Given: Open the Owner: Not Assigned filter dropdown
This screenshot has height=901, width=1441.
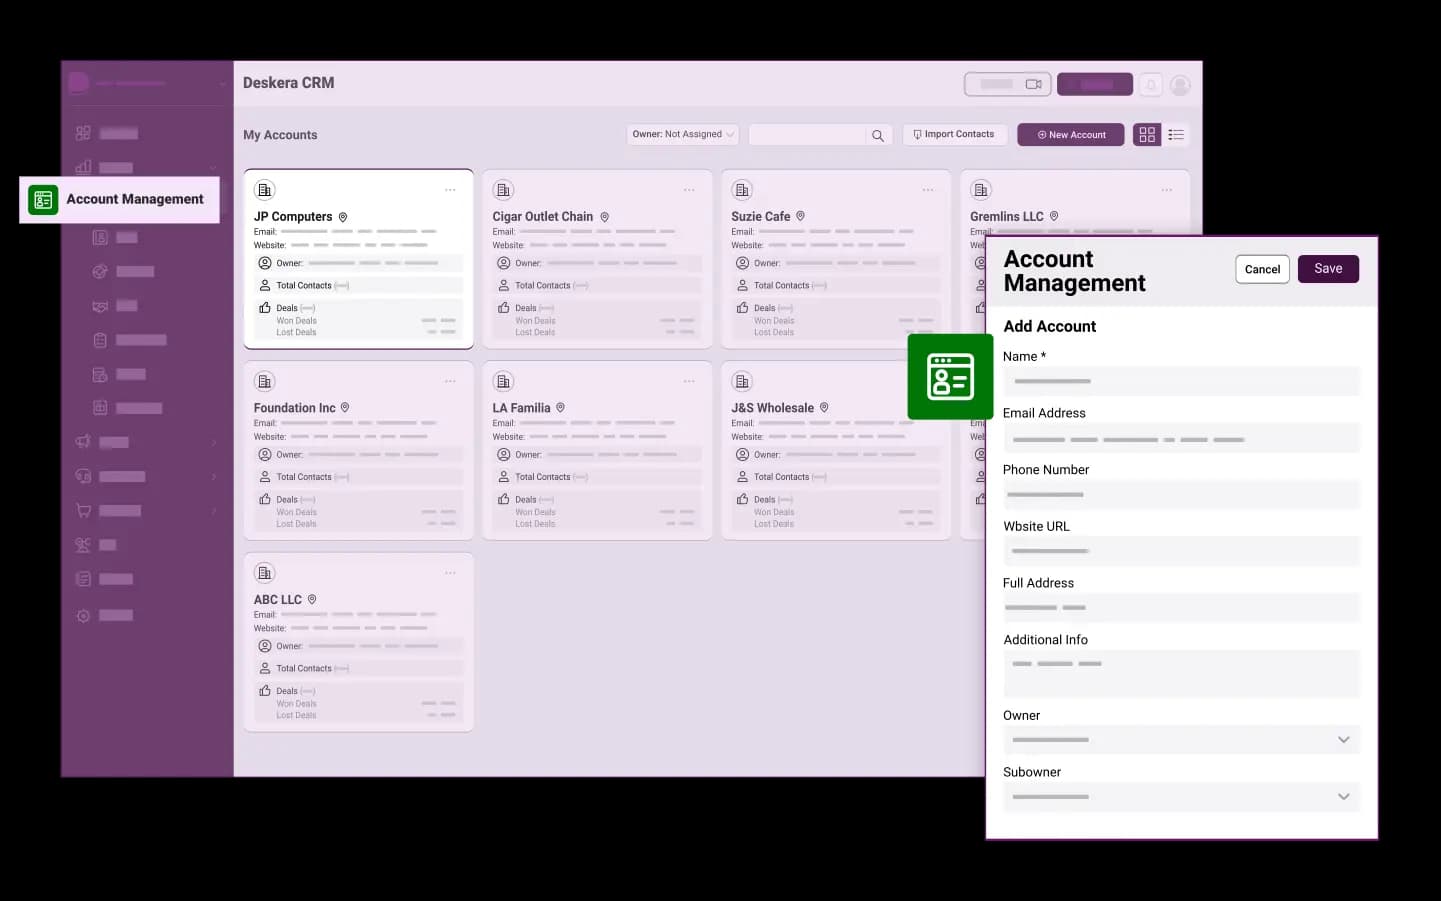Looking at the screenshot, I should tap(683, 134).
